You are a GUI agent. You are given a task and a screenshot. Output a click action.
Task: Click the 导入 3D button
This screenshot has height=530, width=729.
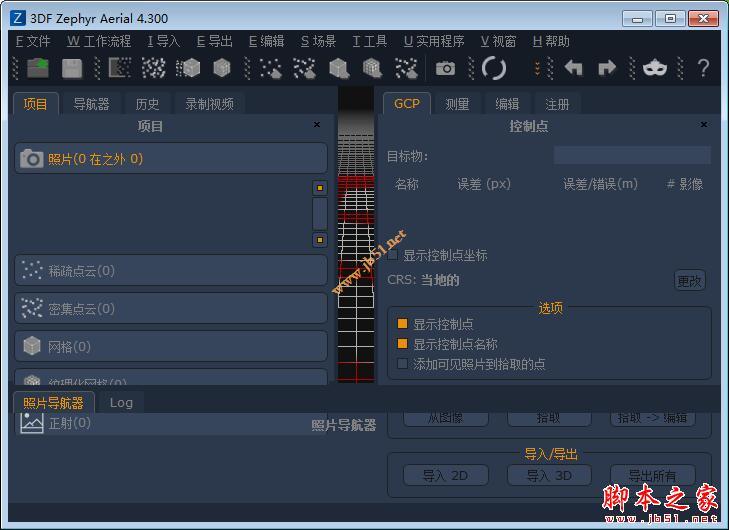click(x=549, y=476)
